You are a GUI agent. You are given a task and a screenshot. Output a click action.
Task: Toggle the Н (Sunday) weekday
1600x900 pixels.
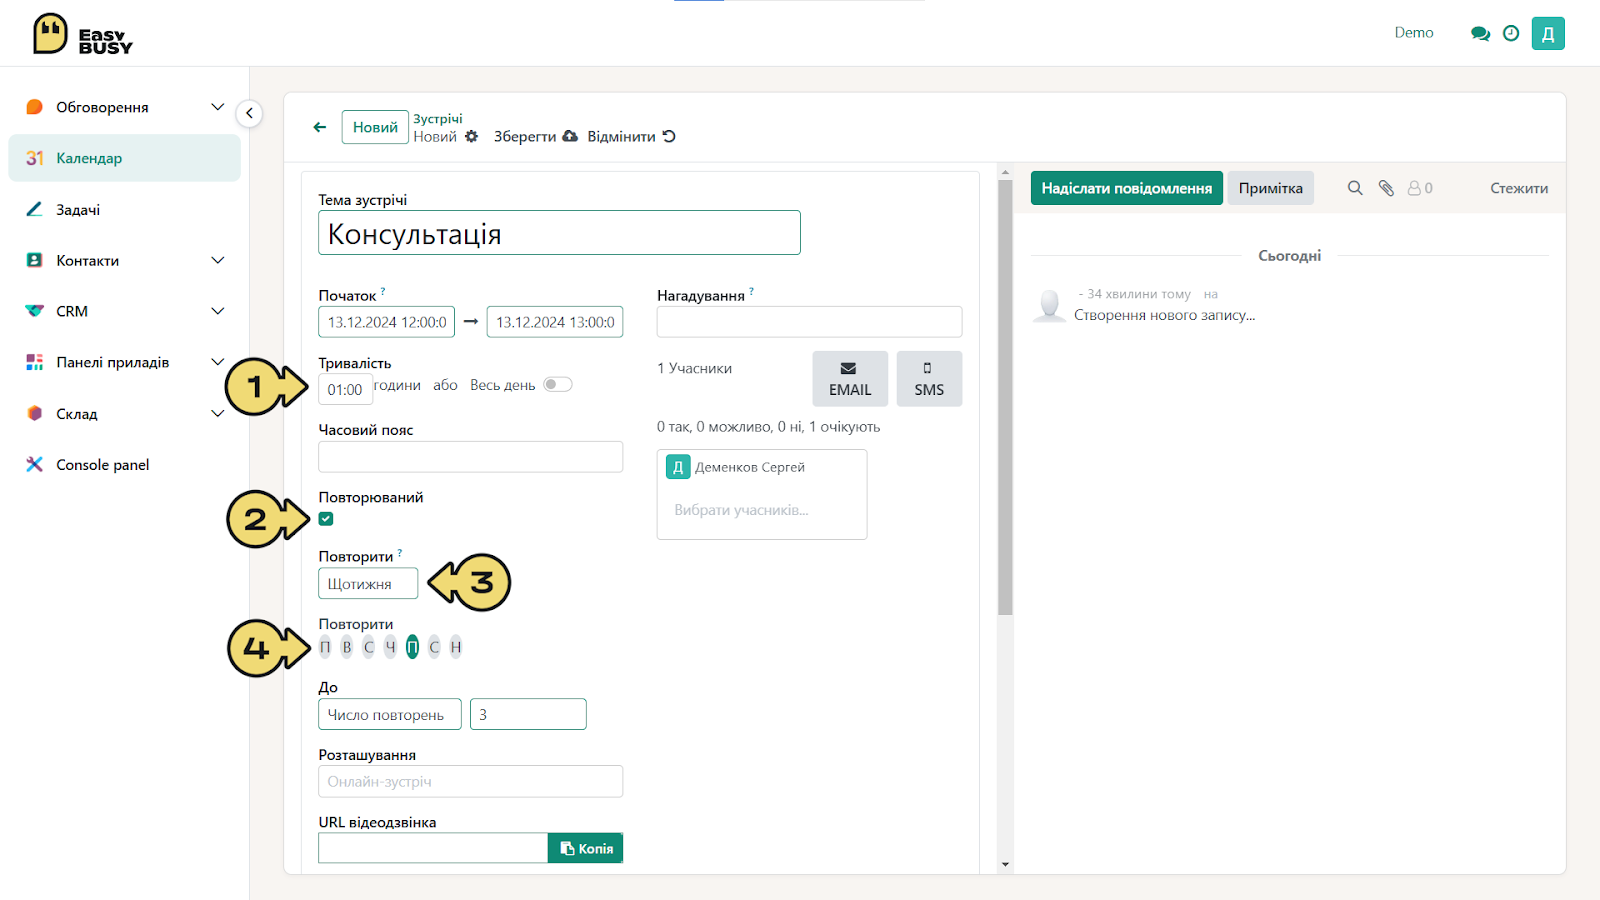(x=456, y=647)
